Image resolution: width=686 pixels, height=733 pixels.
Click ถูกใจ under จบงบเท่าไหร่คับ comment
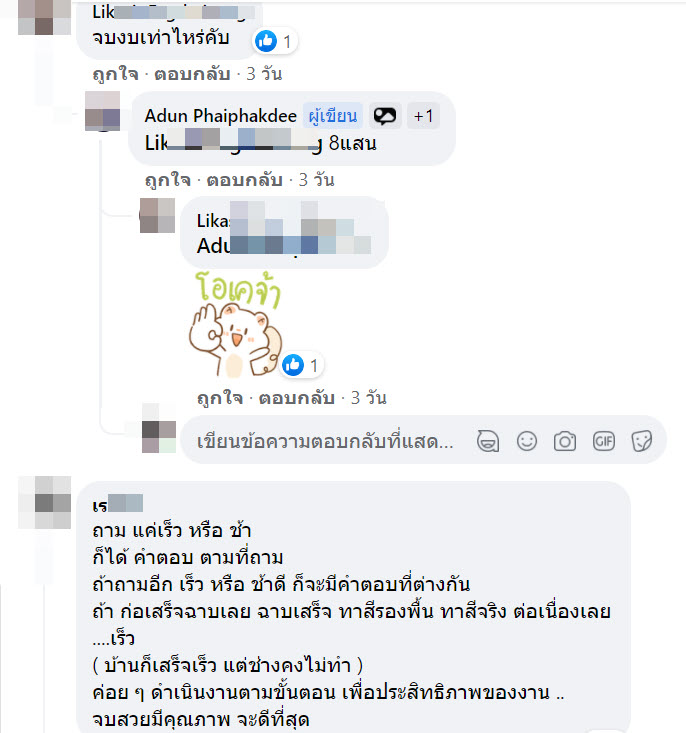tap(115, 74)
